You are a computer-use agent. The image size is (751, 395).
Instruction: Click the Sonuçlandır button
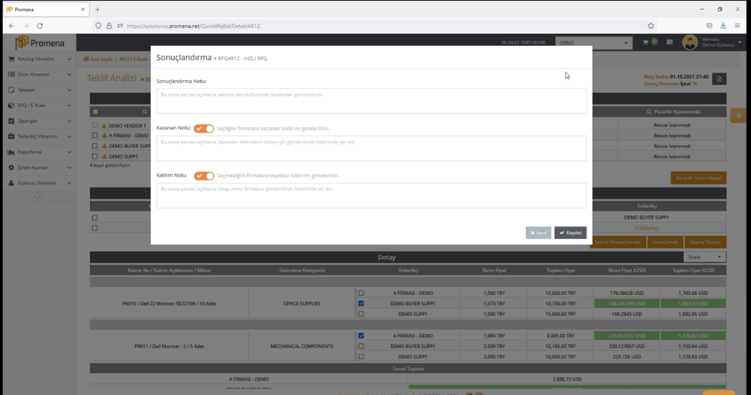[665, 242]
